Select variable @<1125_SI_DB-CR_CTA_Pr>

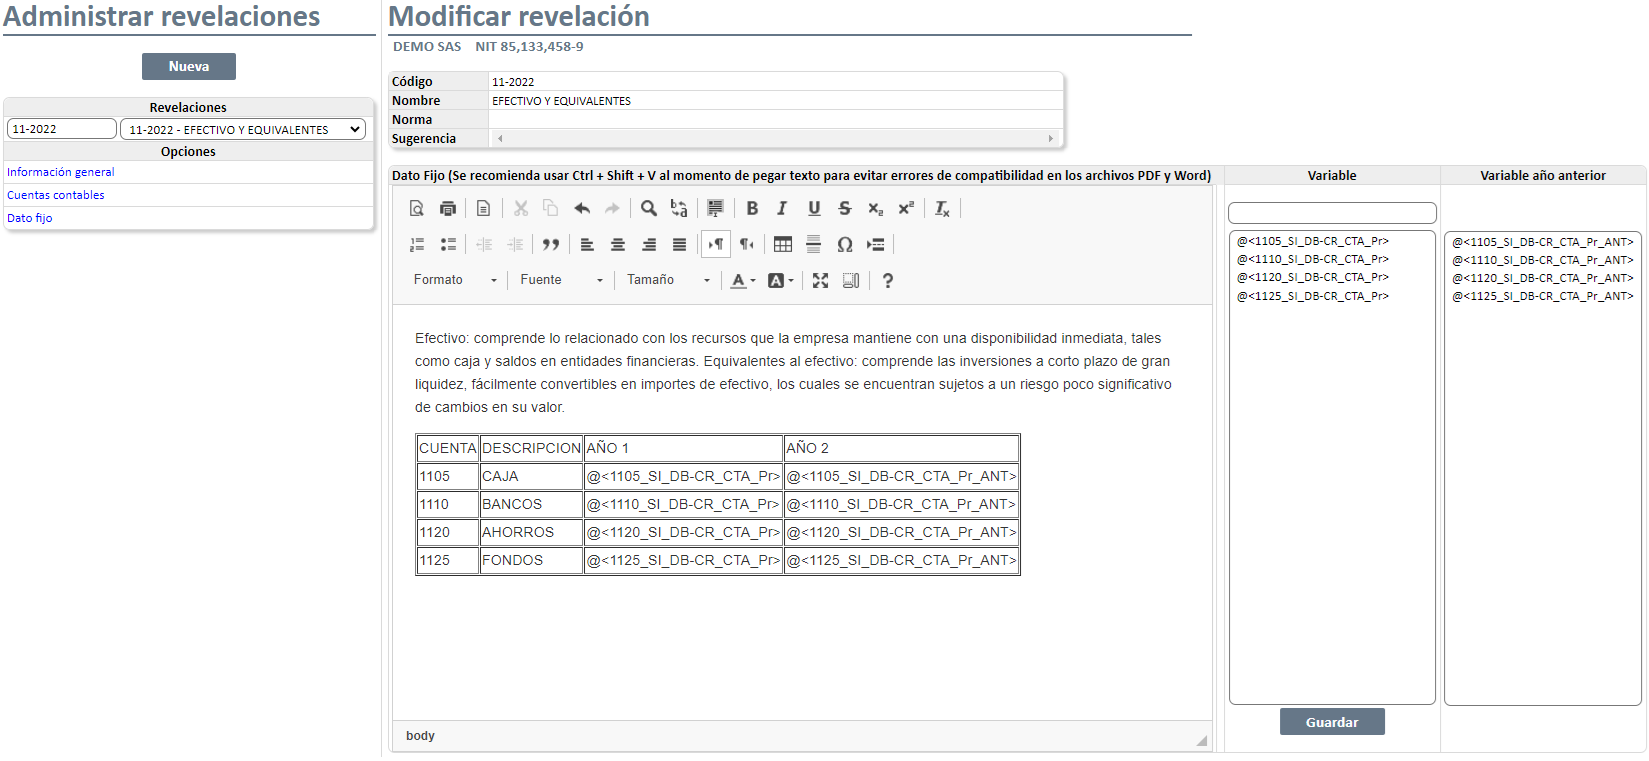pos(1312,296)
